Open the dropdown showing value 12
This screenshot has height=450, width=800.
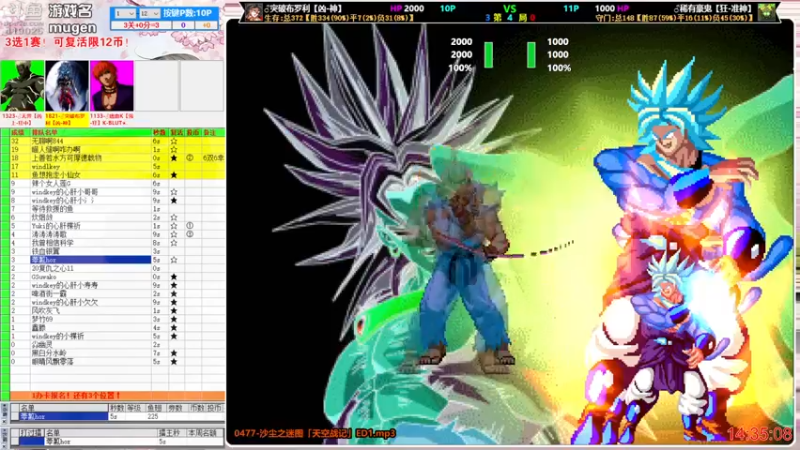pos(149,13)
